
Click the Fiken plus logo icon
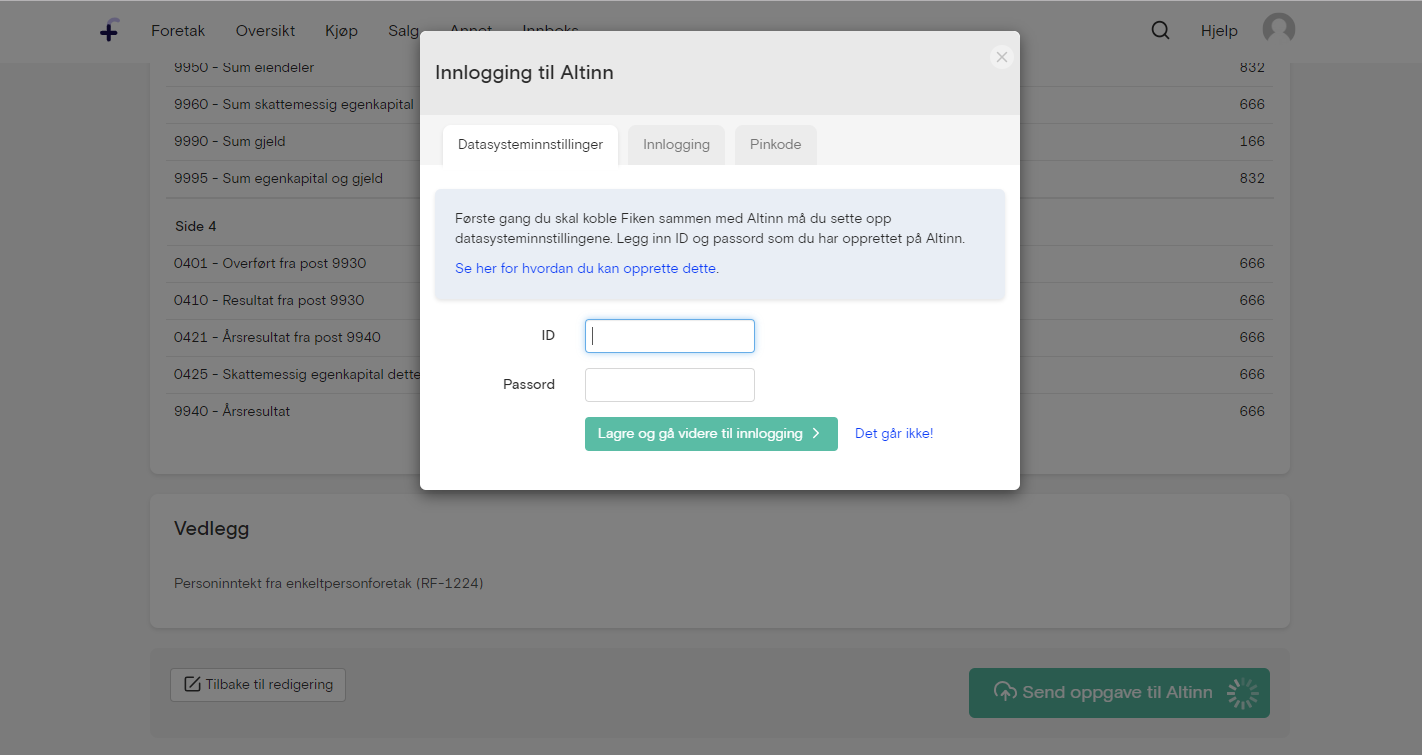(110, 30)
